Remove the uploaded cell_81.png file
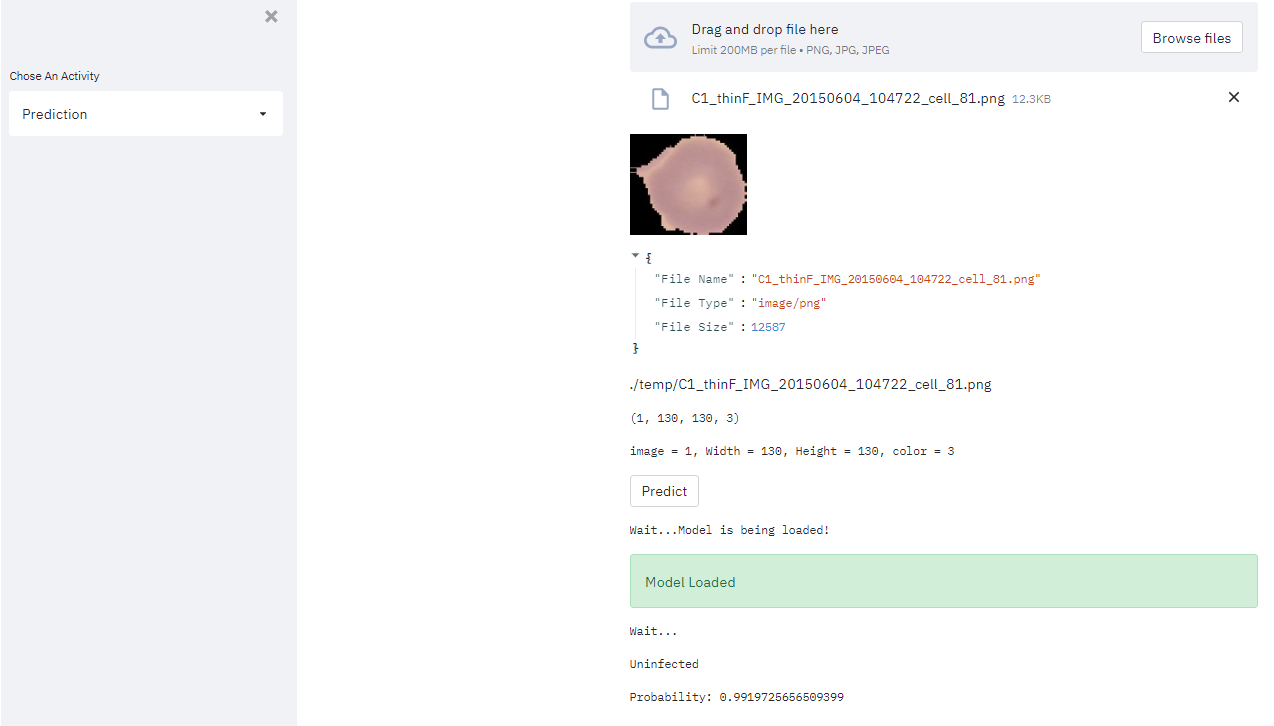This screenshot has height=726, width=1274. [x=1233, y=97]
